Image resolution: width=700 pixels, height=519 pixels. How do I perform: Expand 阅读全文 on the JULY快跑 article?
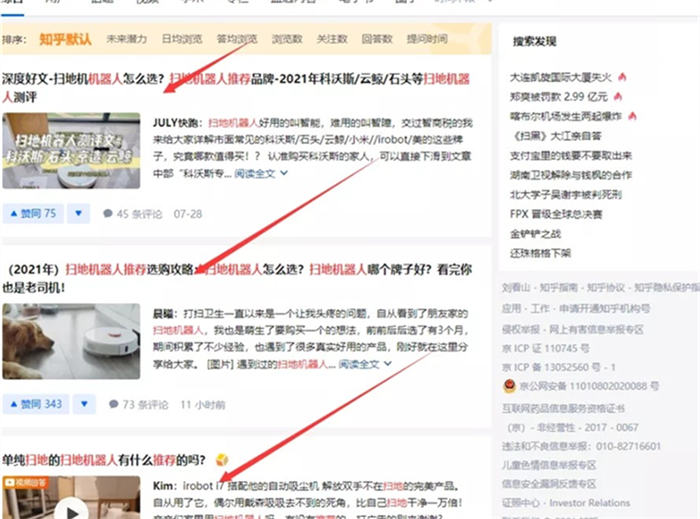[x=261, y=173]
